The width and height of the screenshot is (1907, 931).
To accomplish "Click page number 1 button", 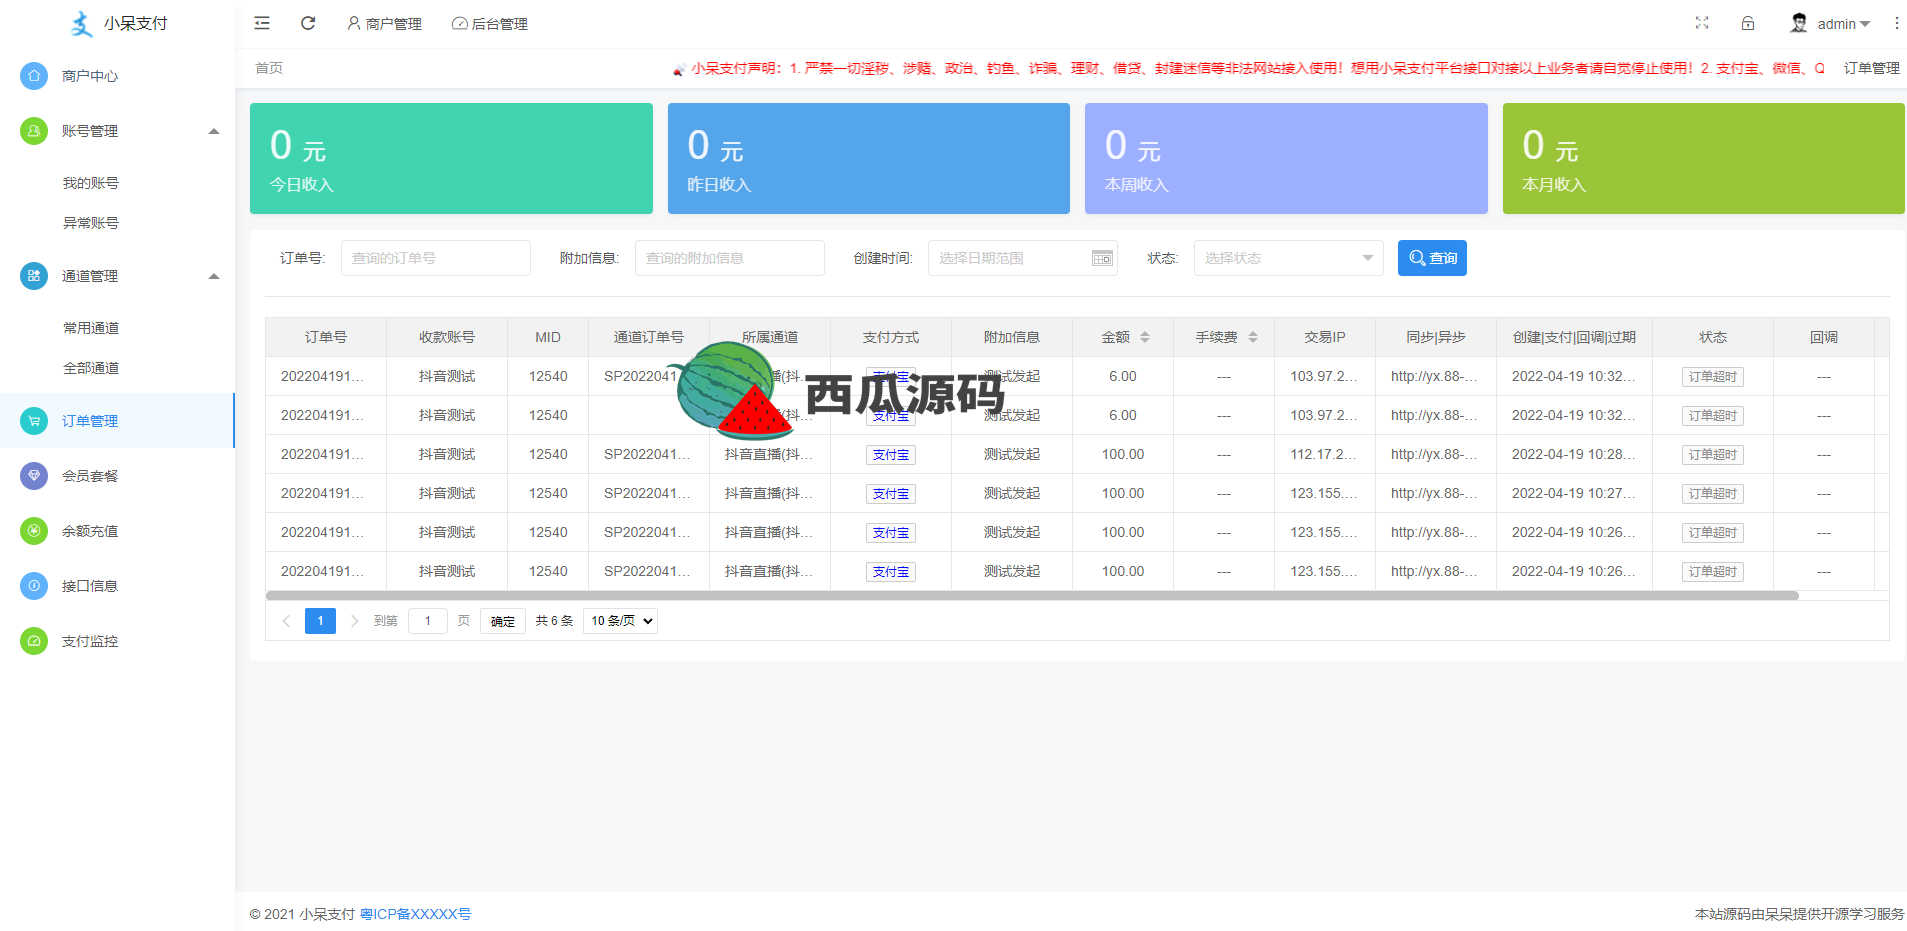I will [320, 621].
